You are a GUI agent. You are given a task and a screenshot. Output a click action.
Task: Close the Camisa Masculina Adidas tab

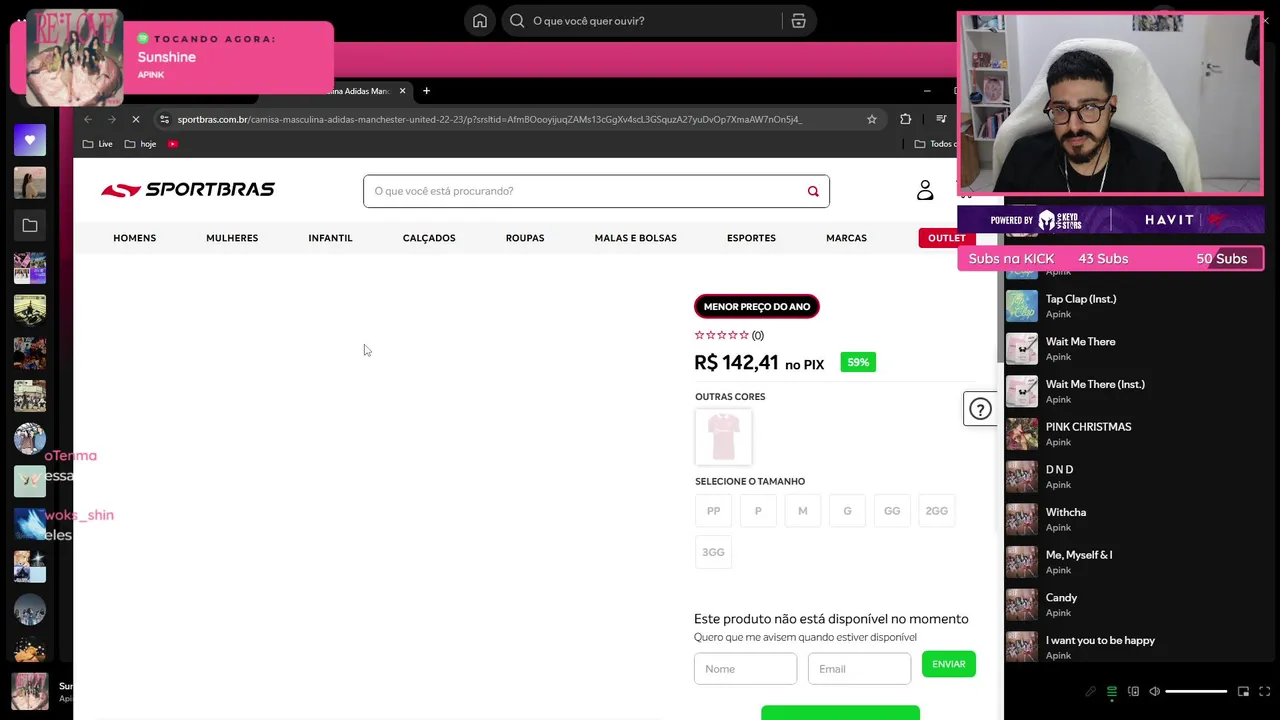coord(403,91)
